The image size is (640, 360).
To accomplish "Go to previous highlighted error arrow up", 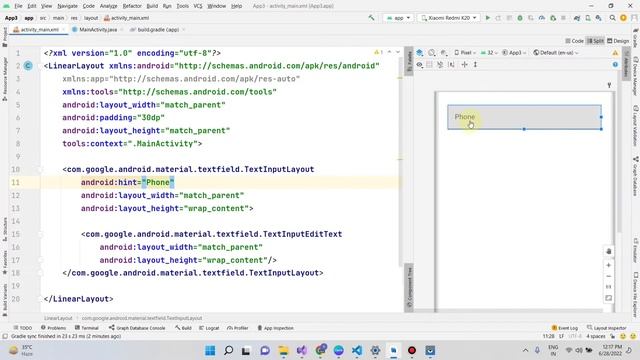I will pos(389,52).
